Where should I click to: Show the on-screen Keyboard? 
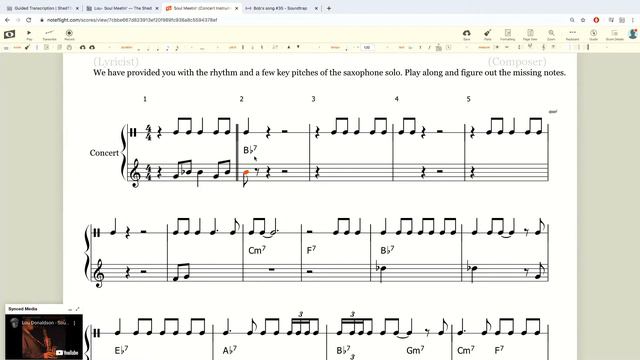coord(572,35)
